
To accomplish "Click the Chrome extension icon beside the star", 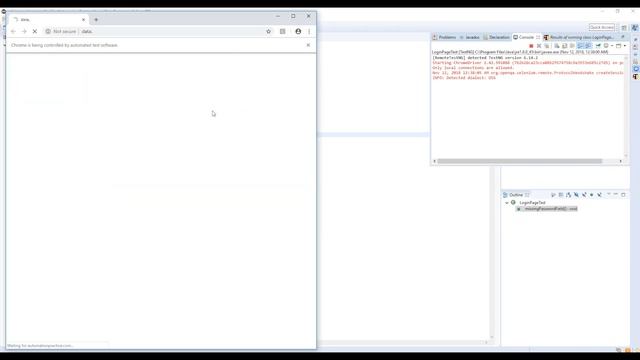I will [x=282, y=31].
